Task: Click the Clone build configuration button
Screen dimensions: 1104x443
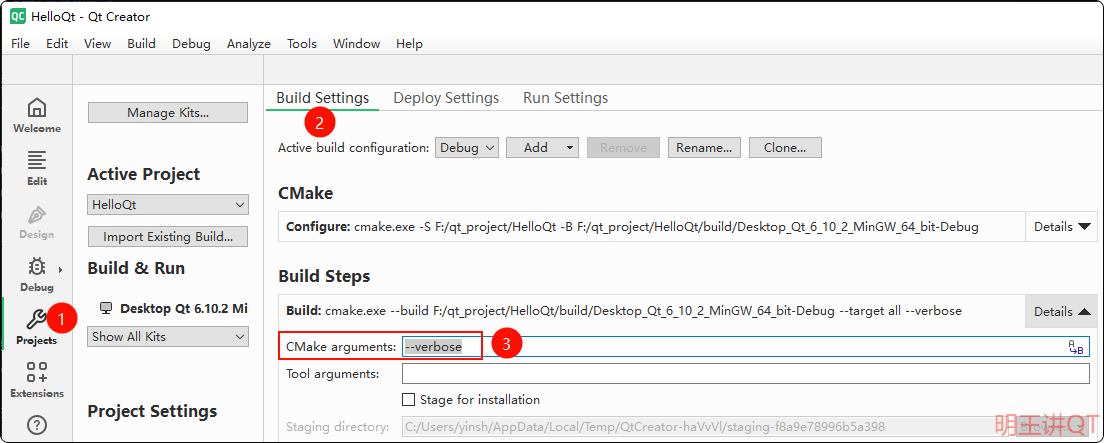Action: point(784,147)
